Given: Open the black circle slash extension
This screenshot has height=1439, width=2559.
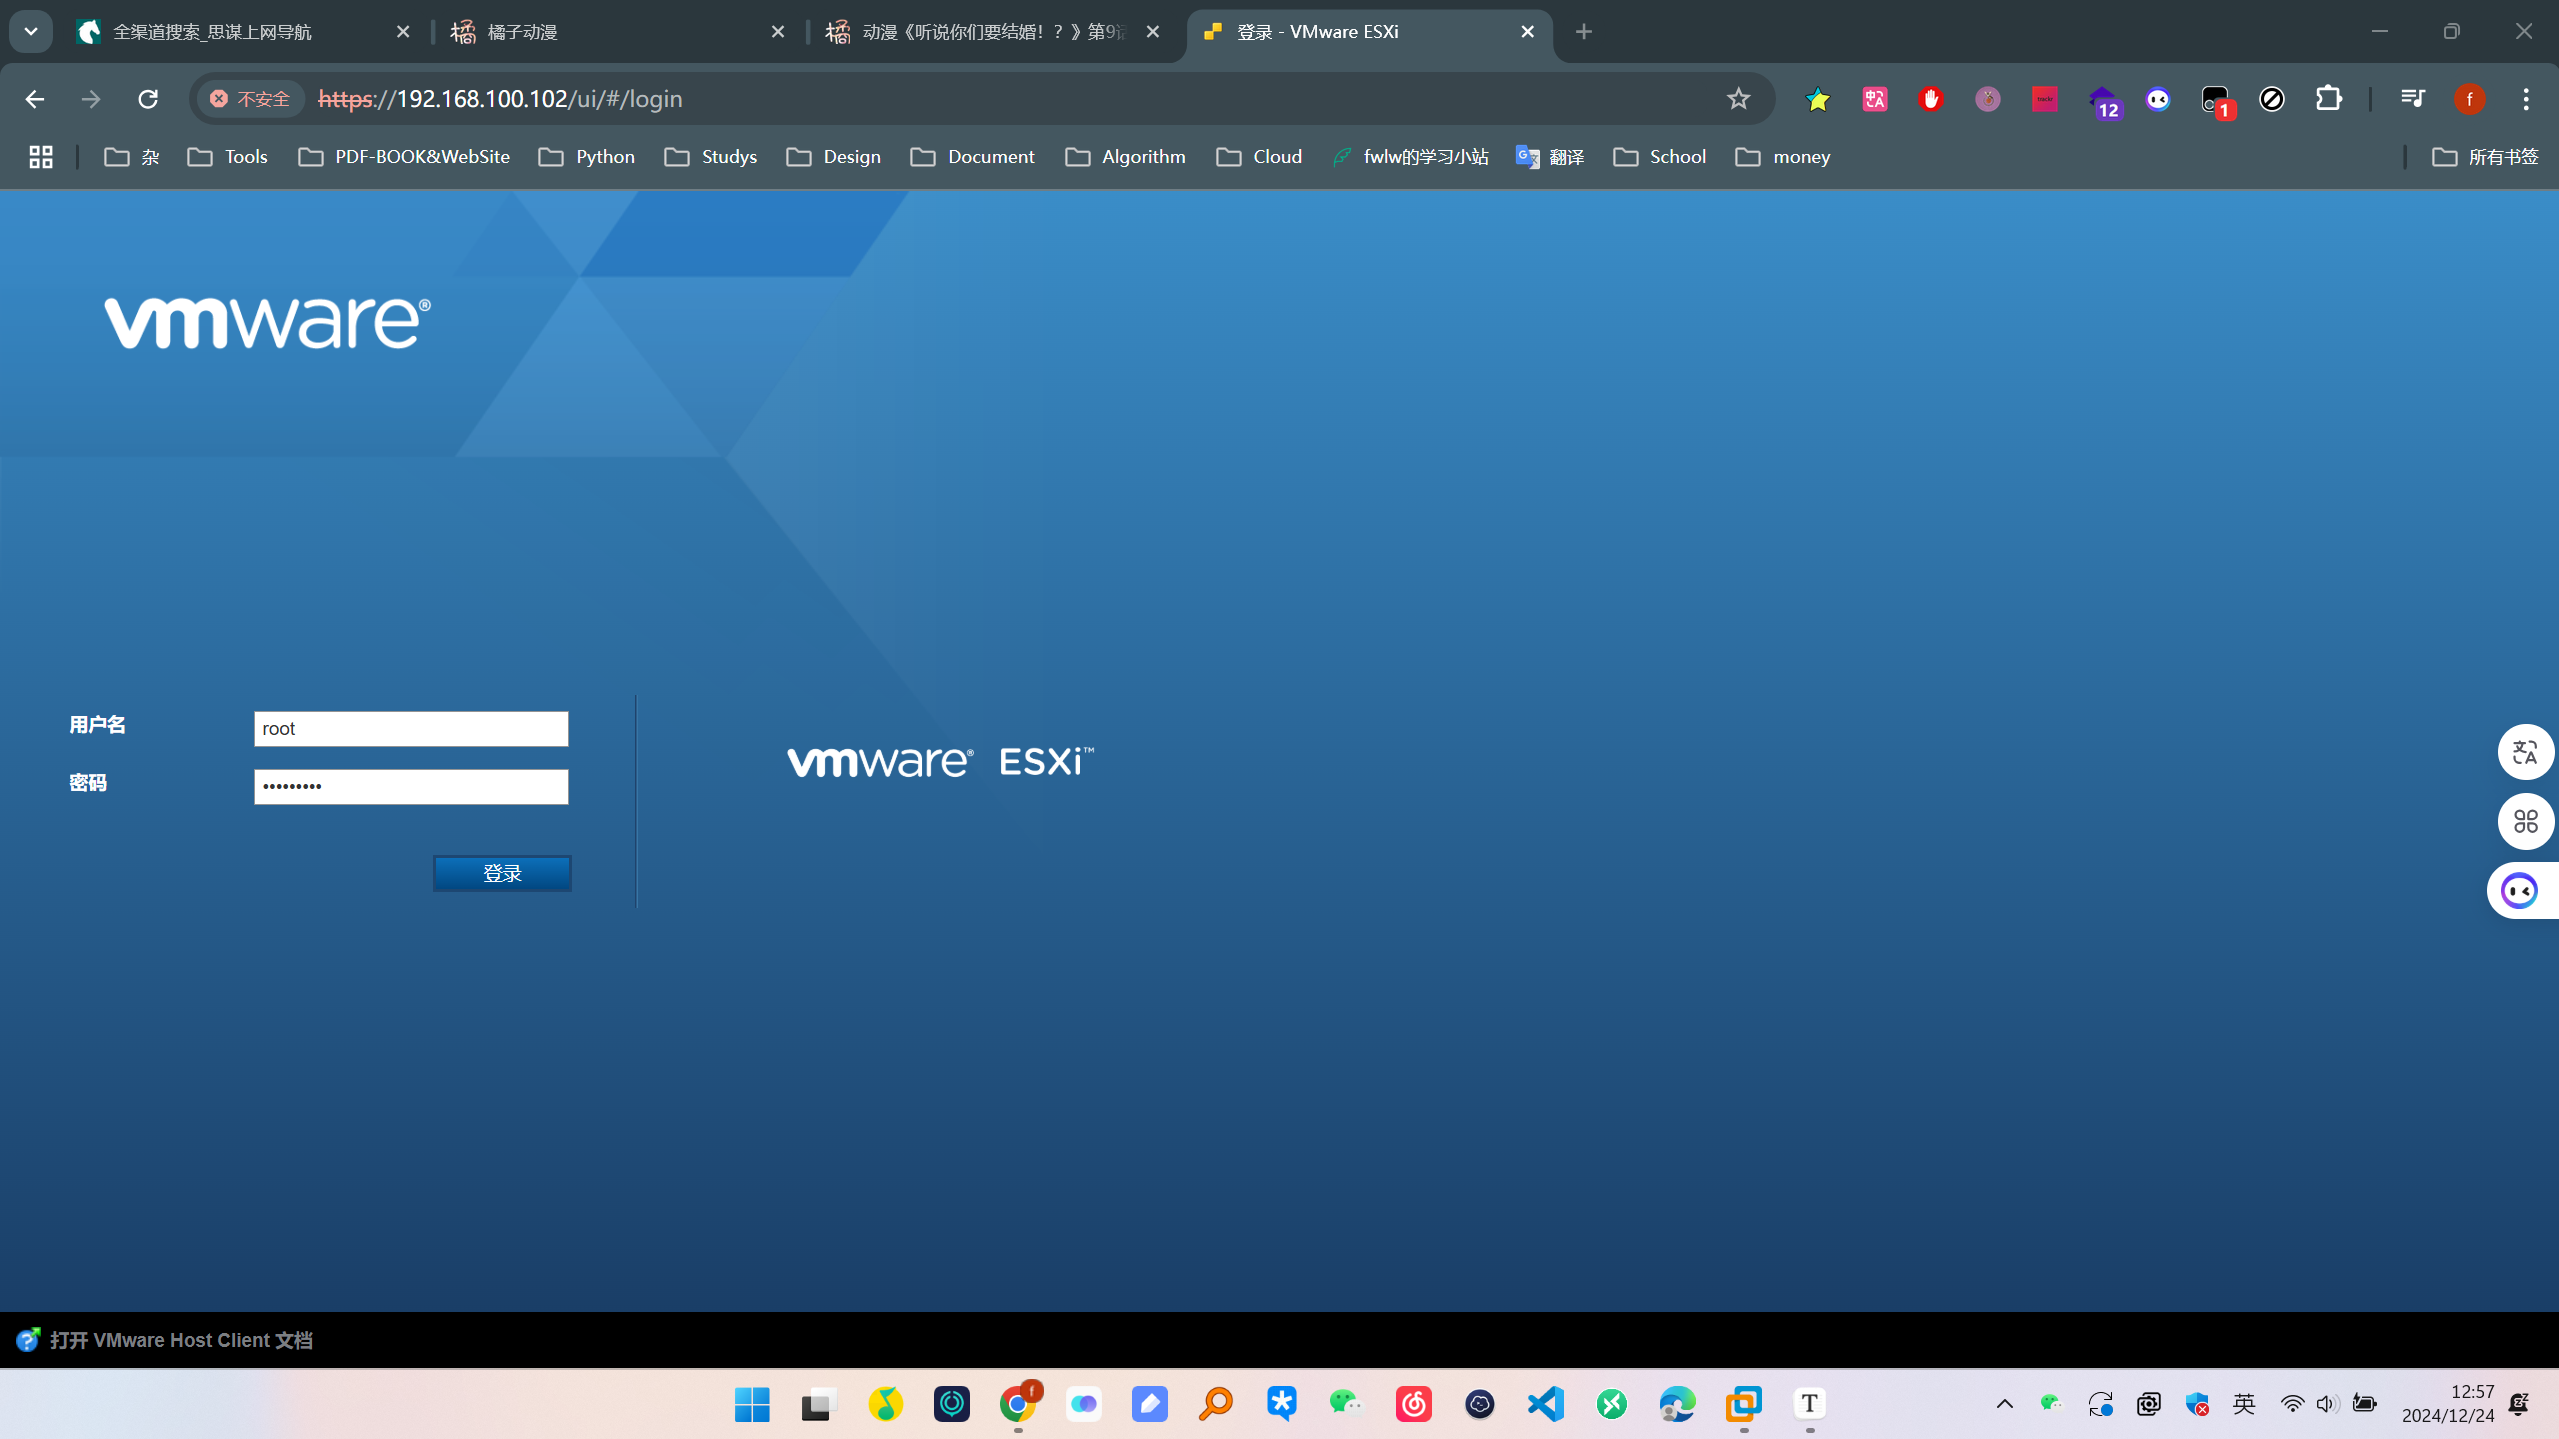Looking at the screenshot, I should 2272,99.
